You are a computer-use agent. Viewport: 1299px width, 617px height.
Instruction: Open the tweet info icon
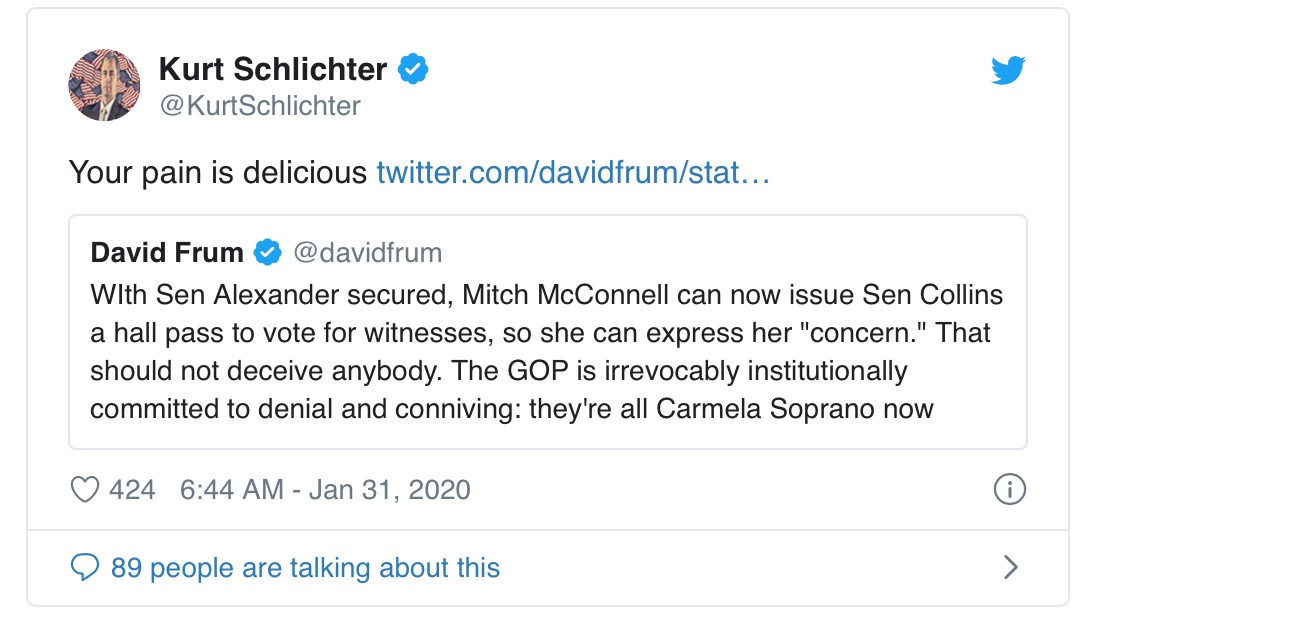coord(1009,490)
